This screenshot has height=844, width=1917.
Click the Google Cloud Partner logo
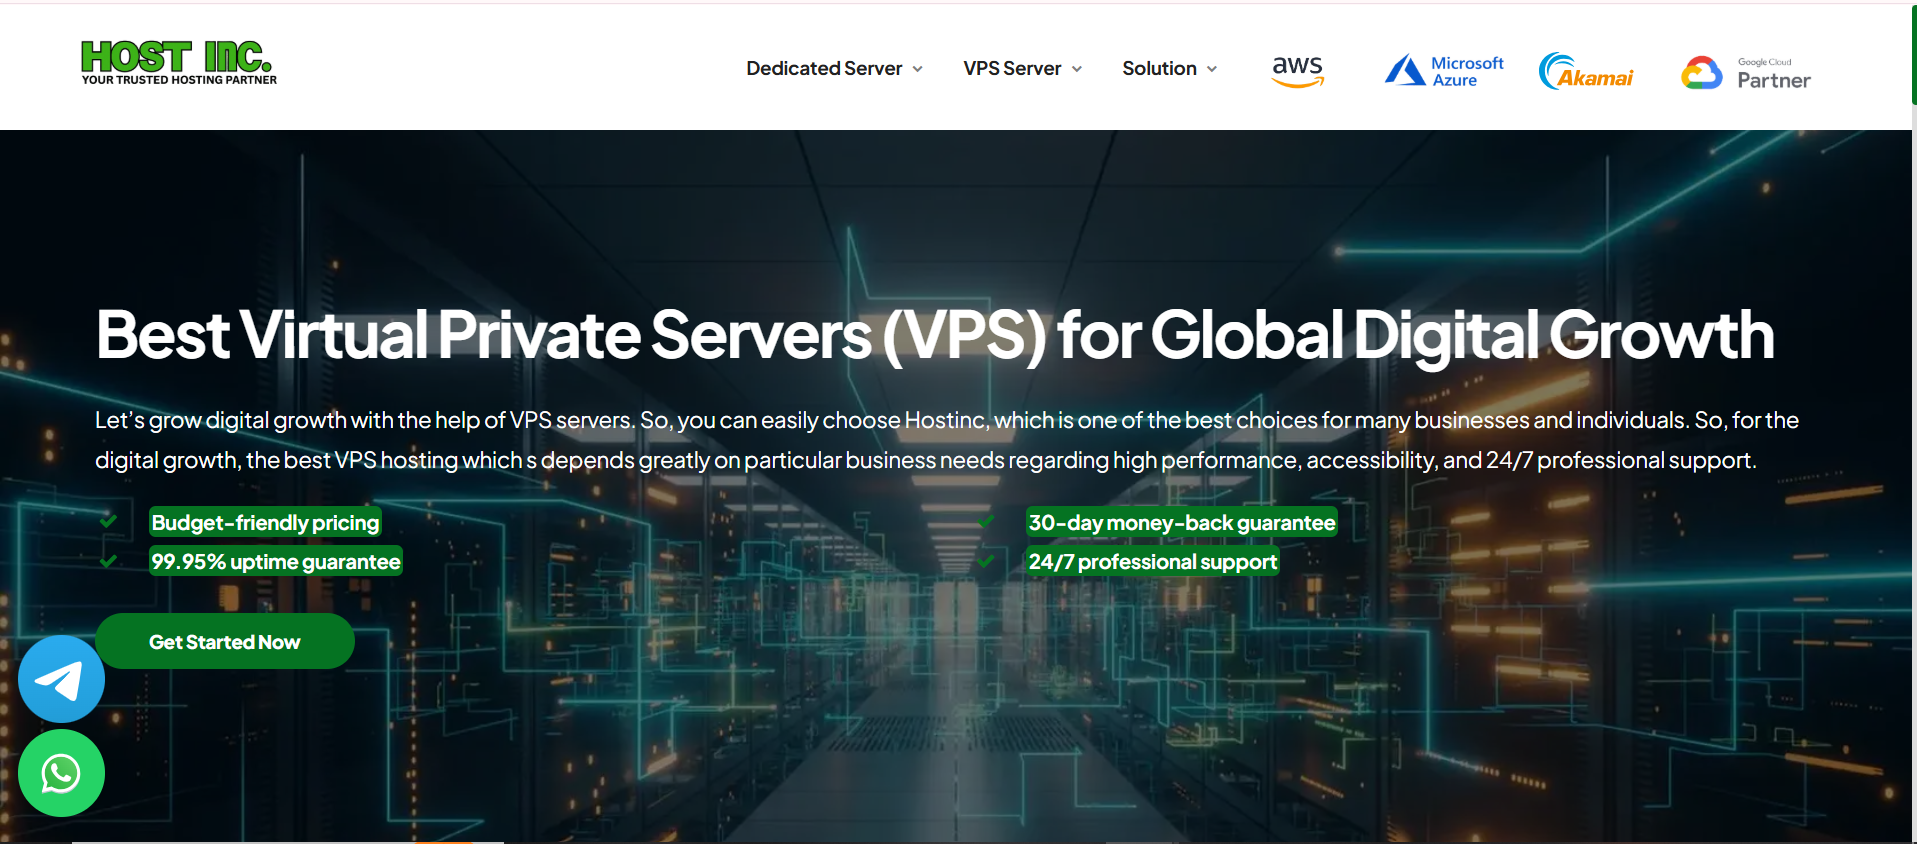point(1746,73)
